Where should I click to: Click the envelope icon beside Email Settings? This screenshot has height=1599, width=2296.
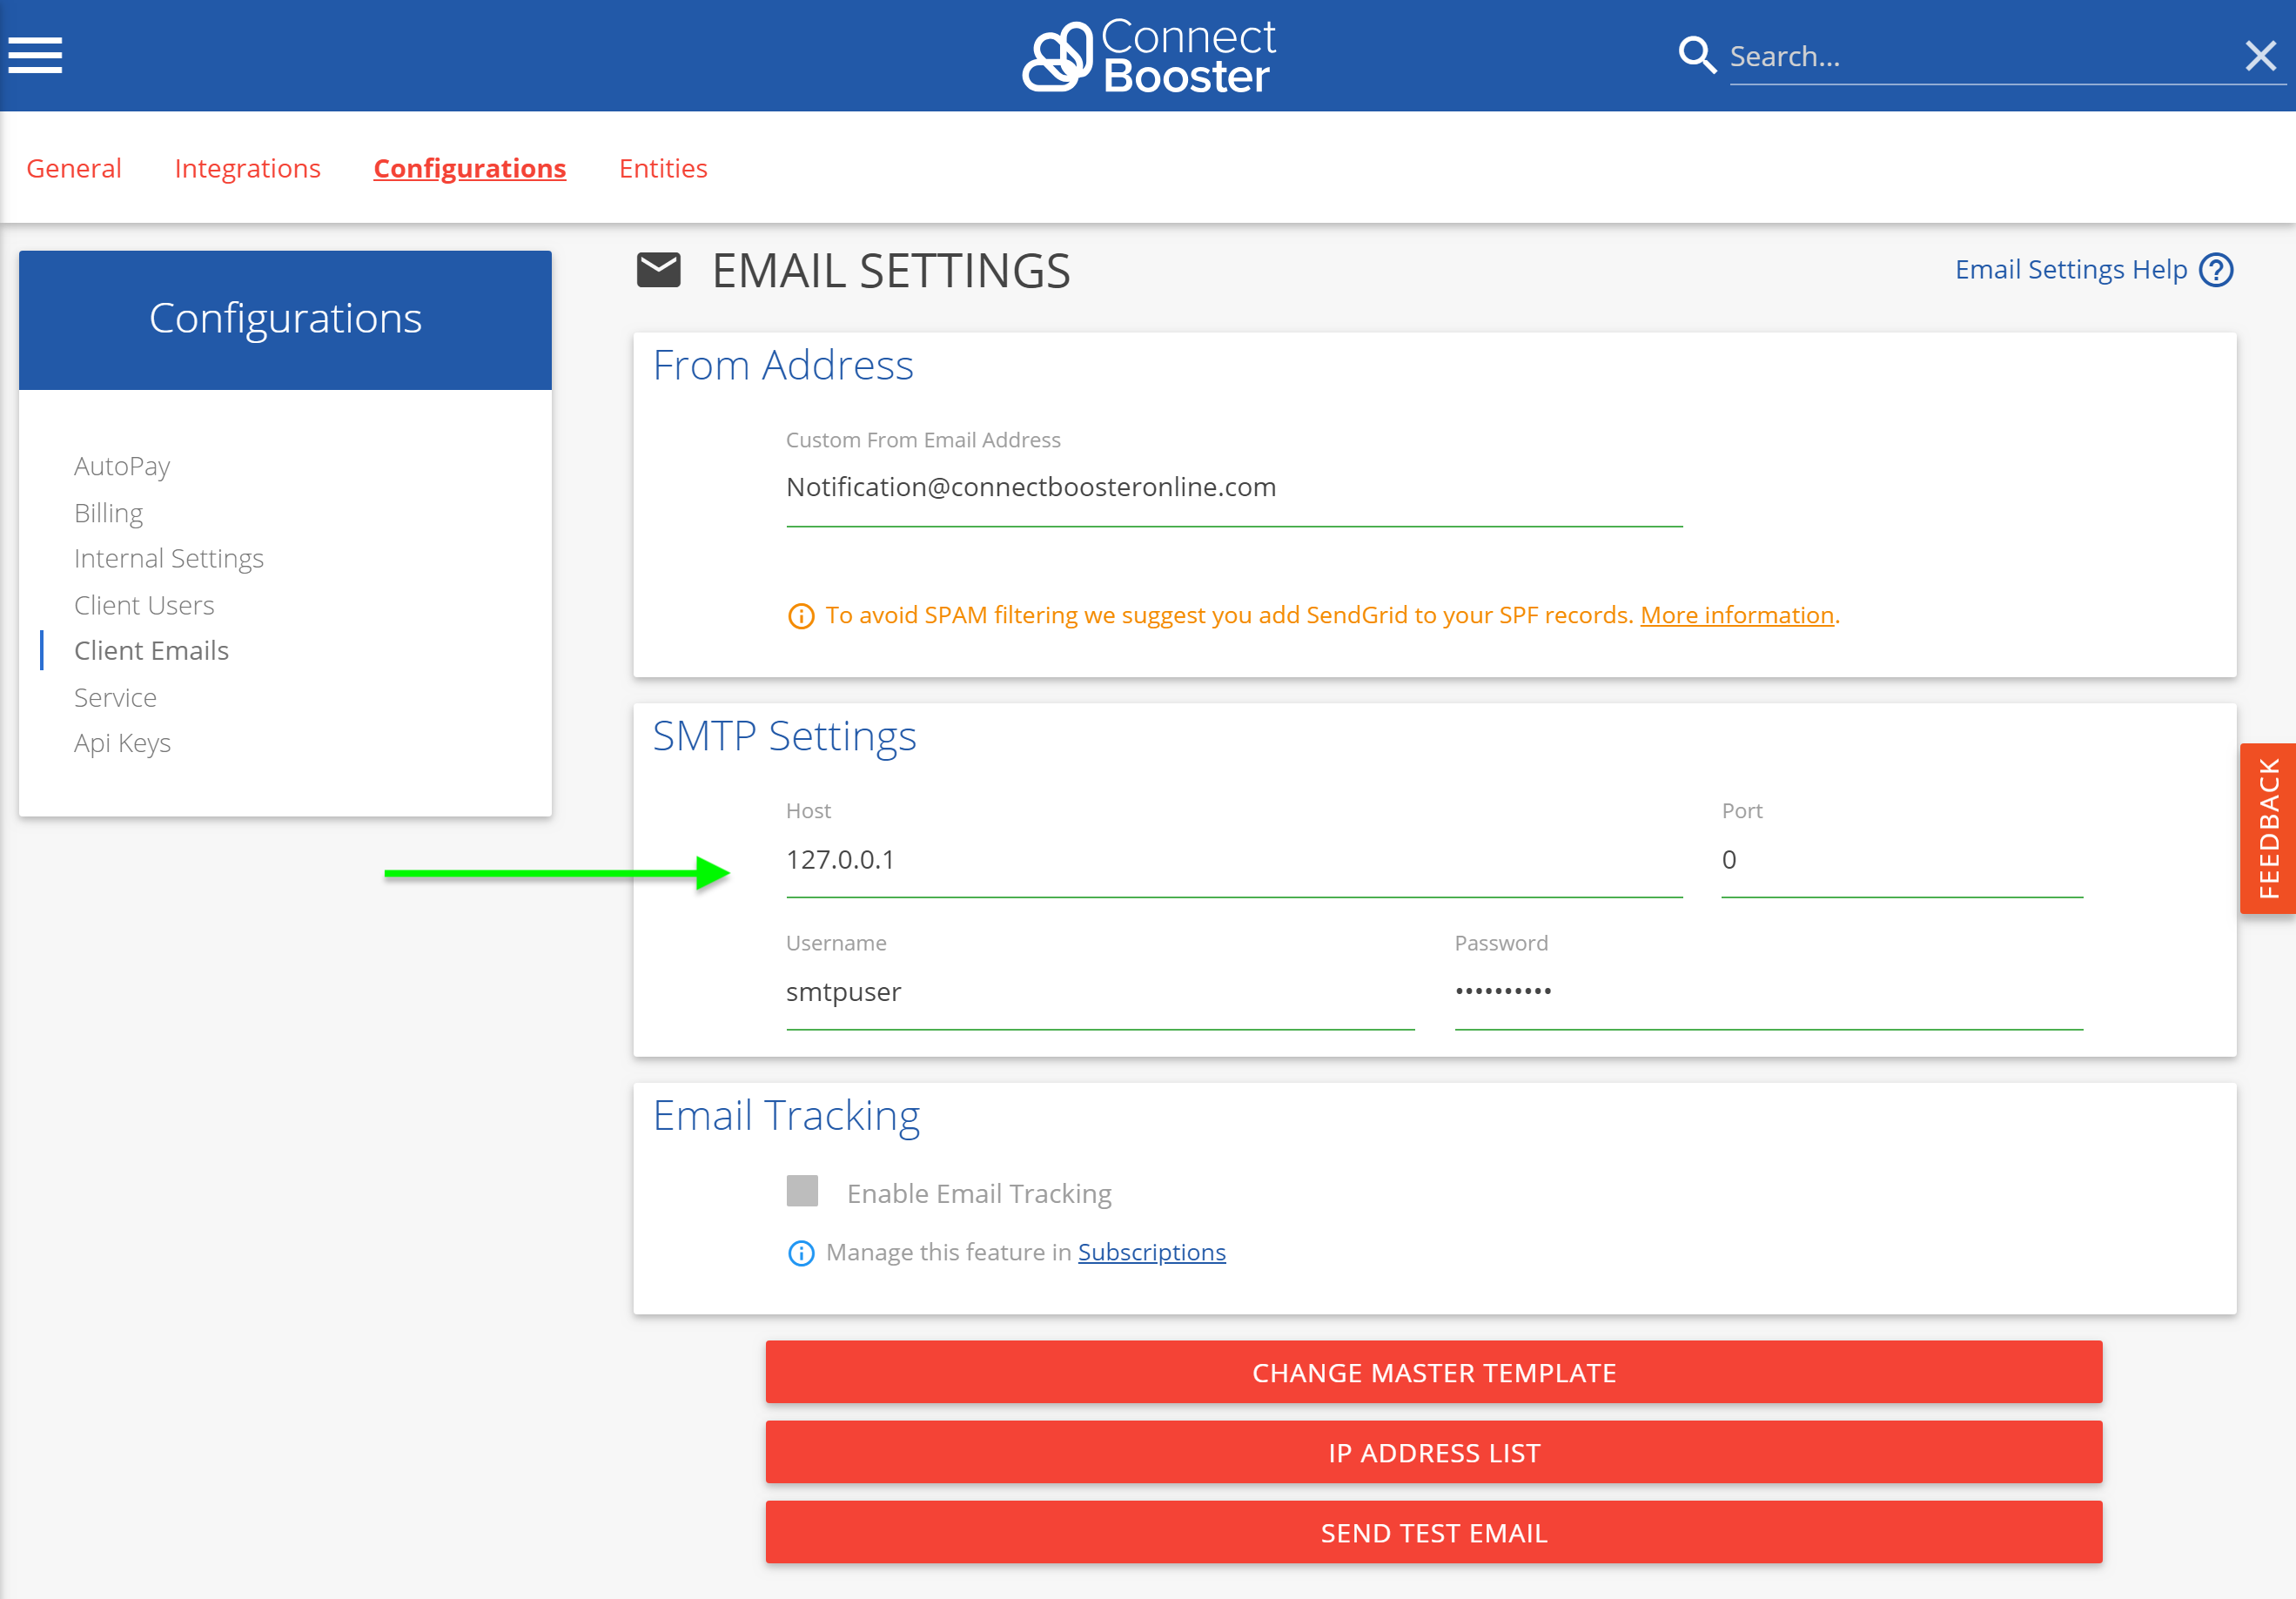coord(658,270)
